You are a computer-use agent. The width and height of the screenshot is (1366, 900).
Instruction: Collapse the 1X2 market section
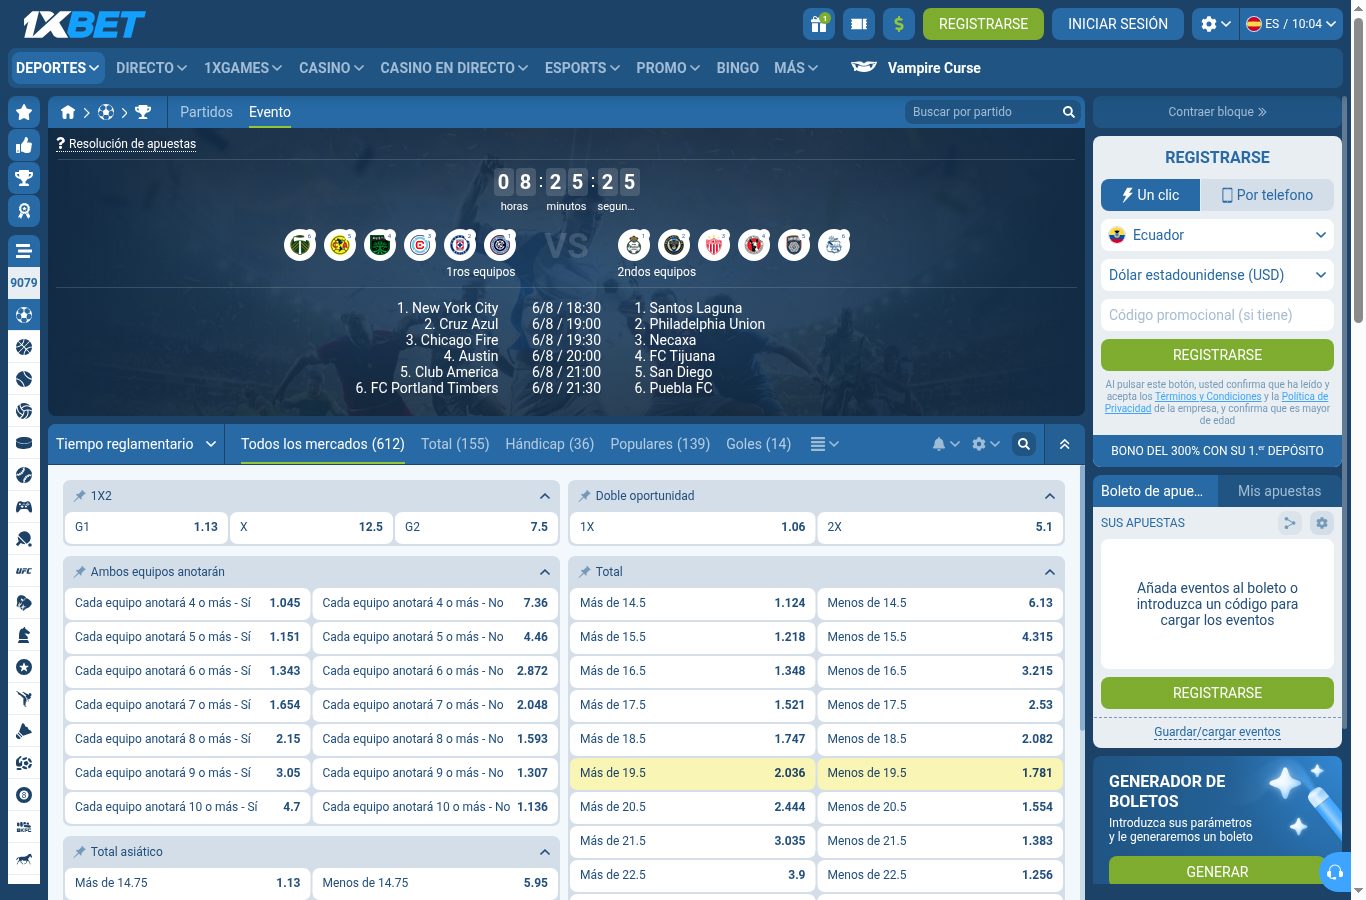tap(545, 496)
